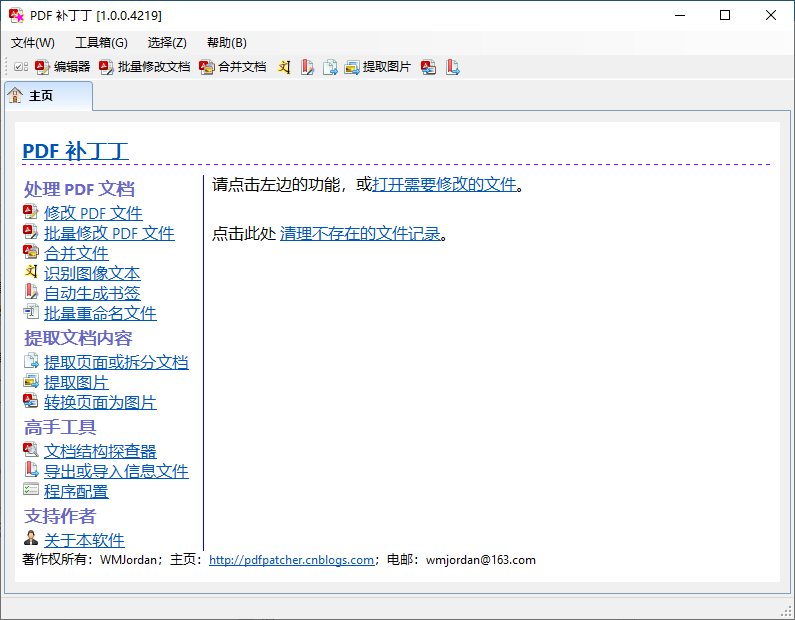Click the options checklist icon at toolbar start
This screenshot has height=620, width=795.
(21, 67)
